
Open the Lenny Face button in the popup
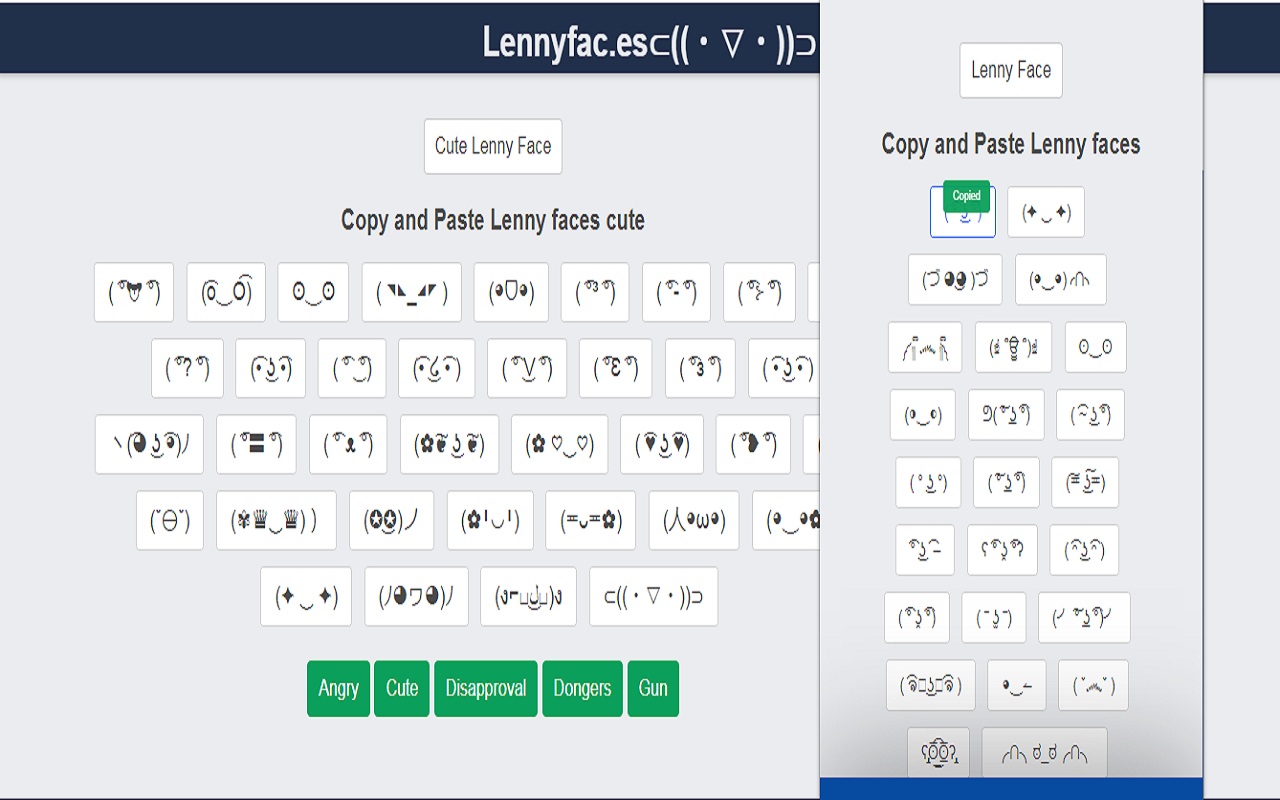[x=1011, y=70]
